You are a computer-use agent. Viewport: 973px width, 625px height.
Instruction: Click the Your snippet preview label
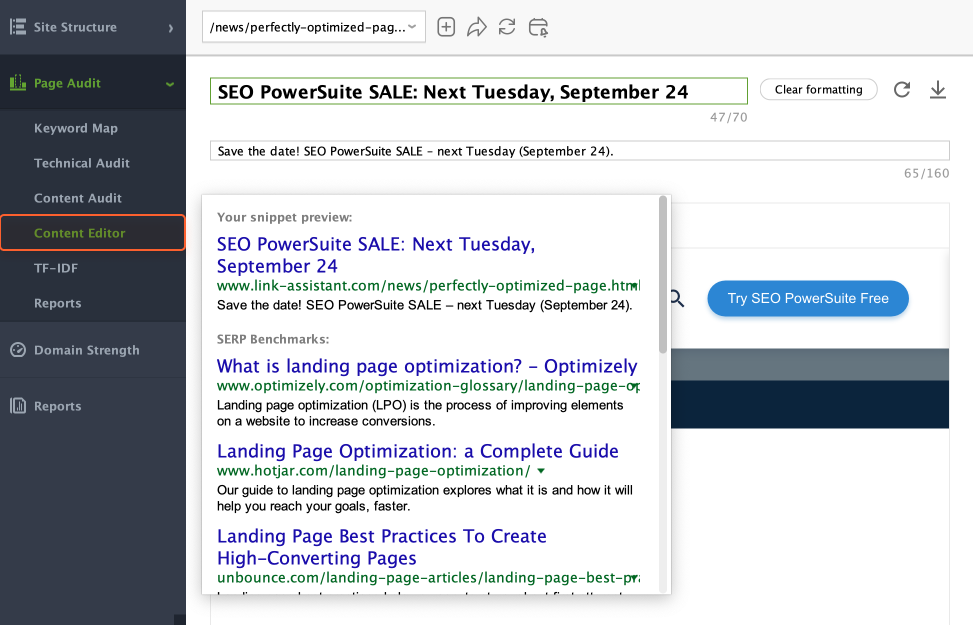[284, 217]
